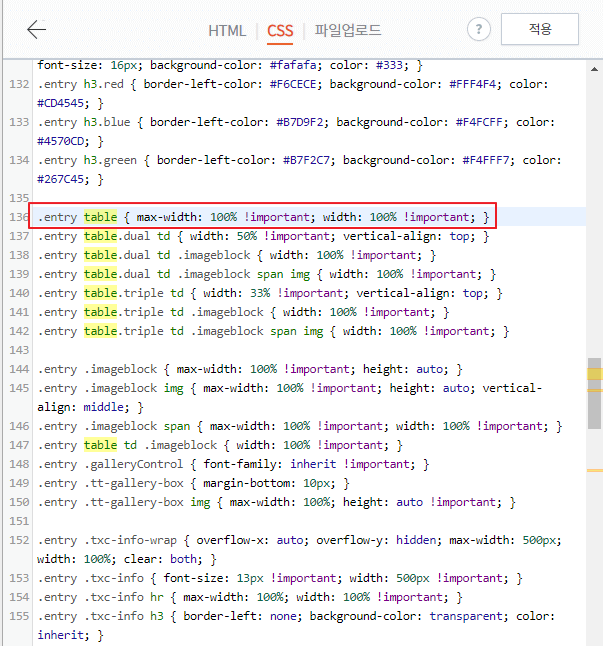Open the help question mark icon
Viewport: 603px width, 646px height.
[479, 29]
